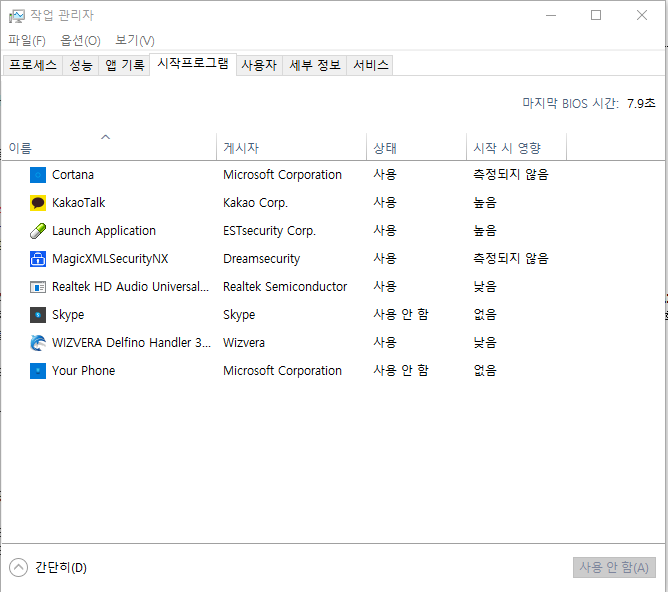Click 높음 impact in Launch Application row
The width and height of the screenshot is (668, 592).
[485, 231]
